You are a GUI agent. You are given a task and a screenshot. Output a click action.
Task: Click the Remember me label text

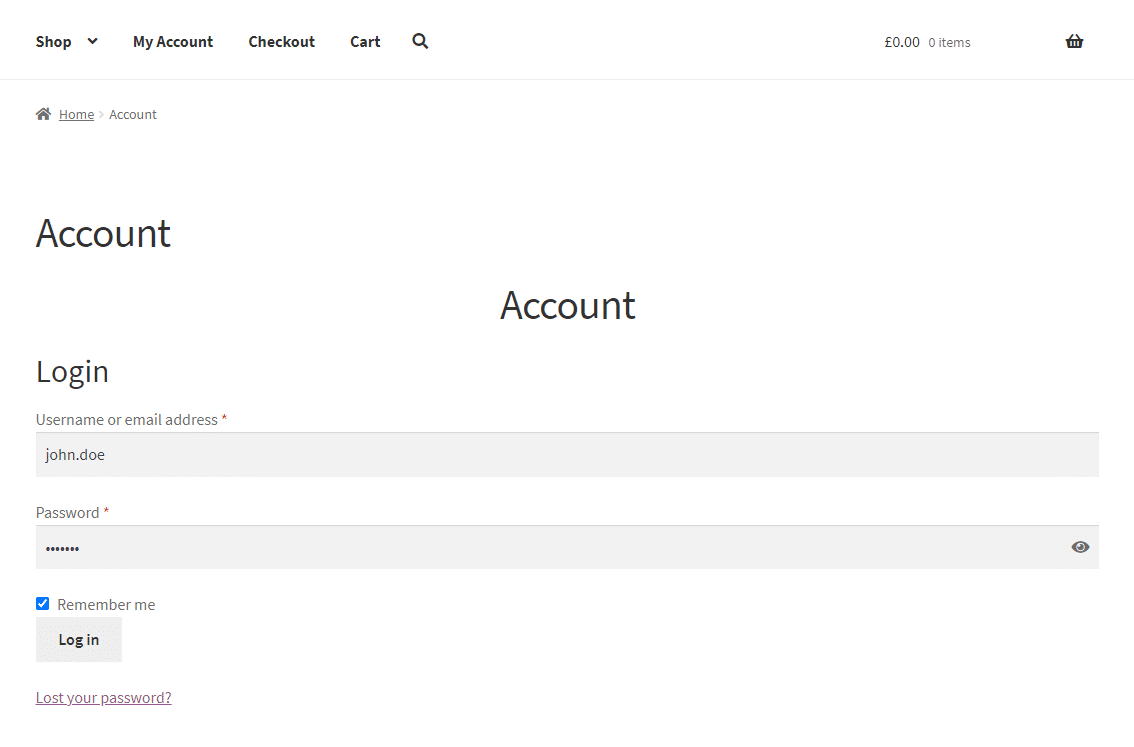[x=106, y=604]
